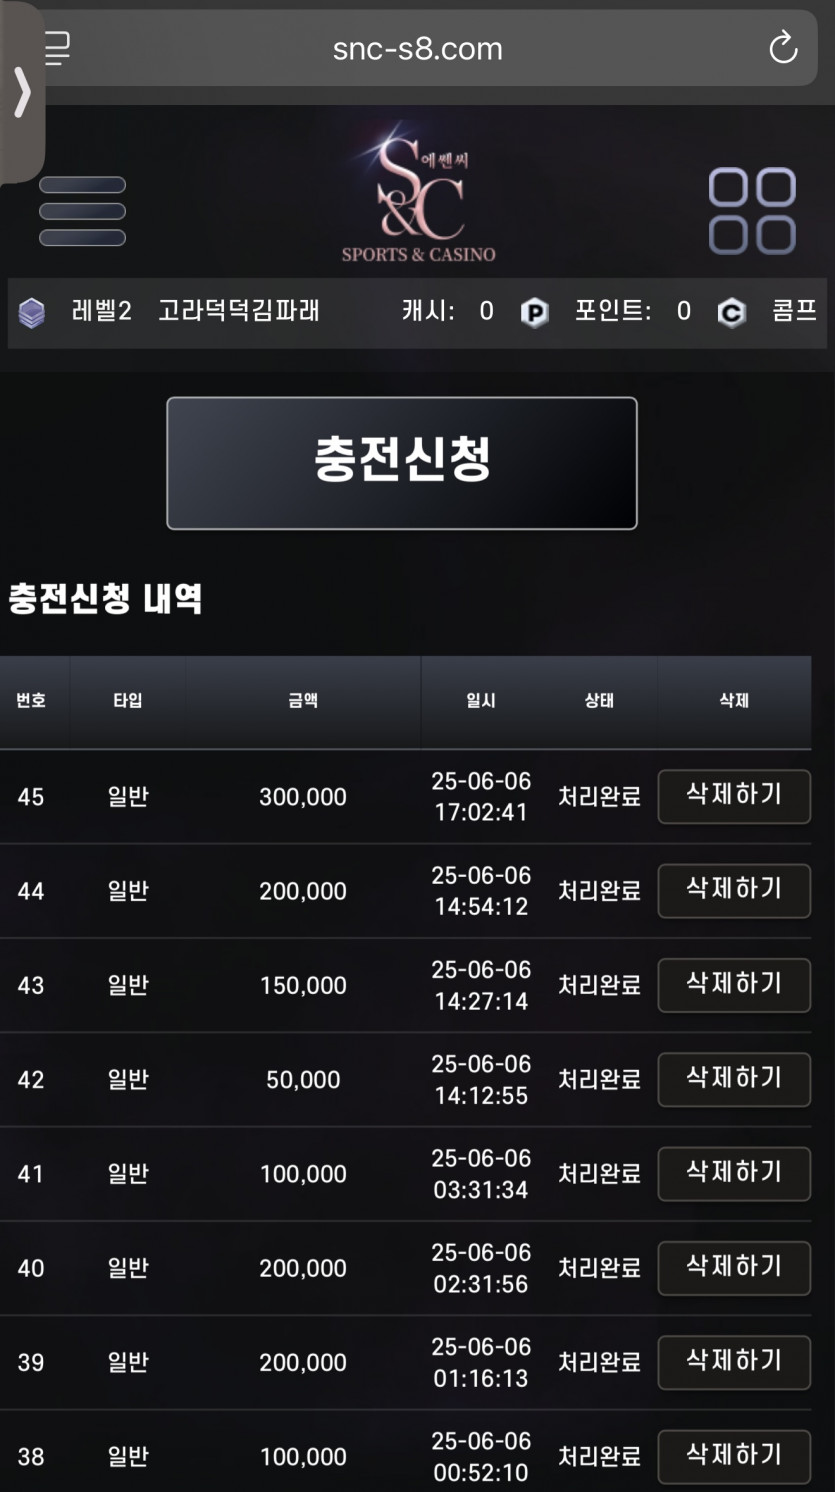The image size is (835, 1492).
Task: Expand the side panel chevron handle
Action: (x=22, y=93)
